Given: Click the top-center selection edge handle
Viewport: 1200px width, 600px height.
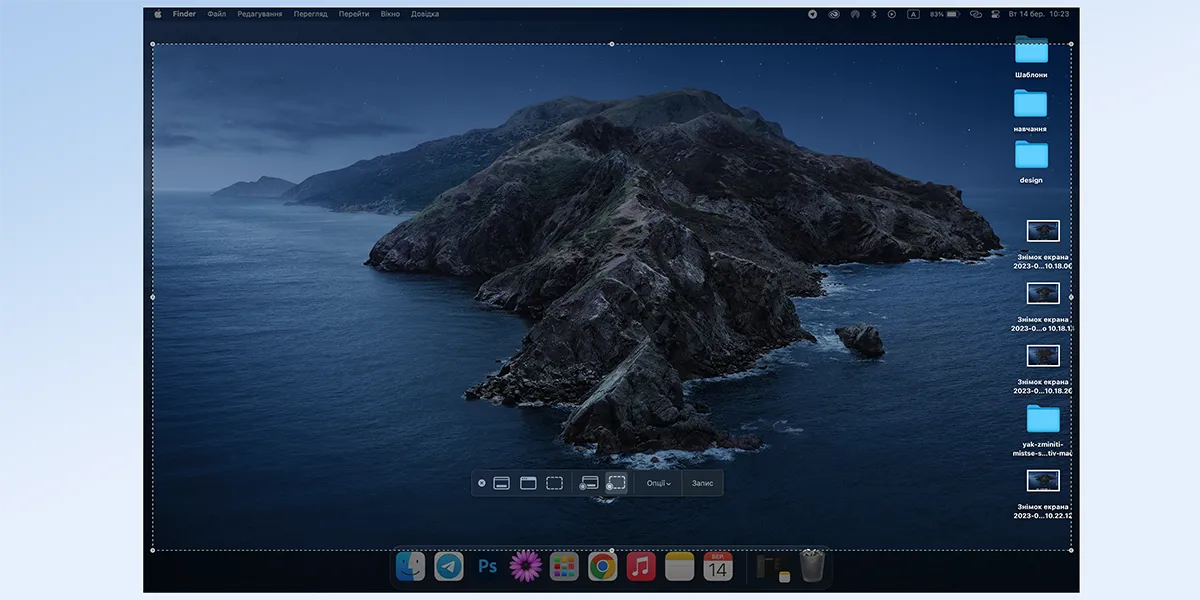Looking at the screenshot, I should point(612,44).
